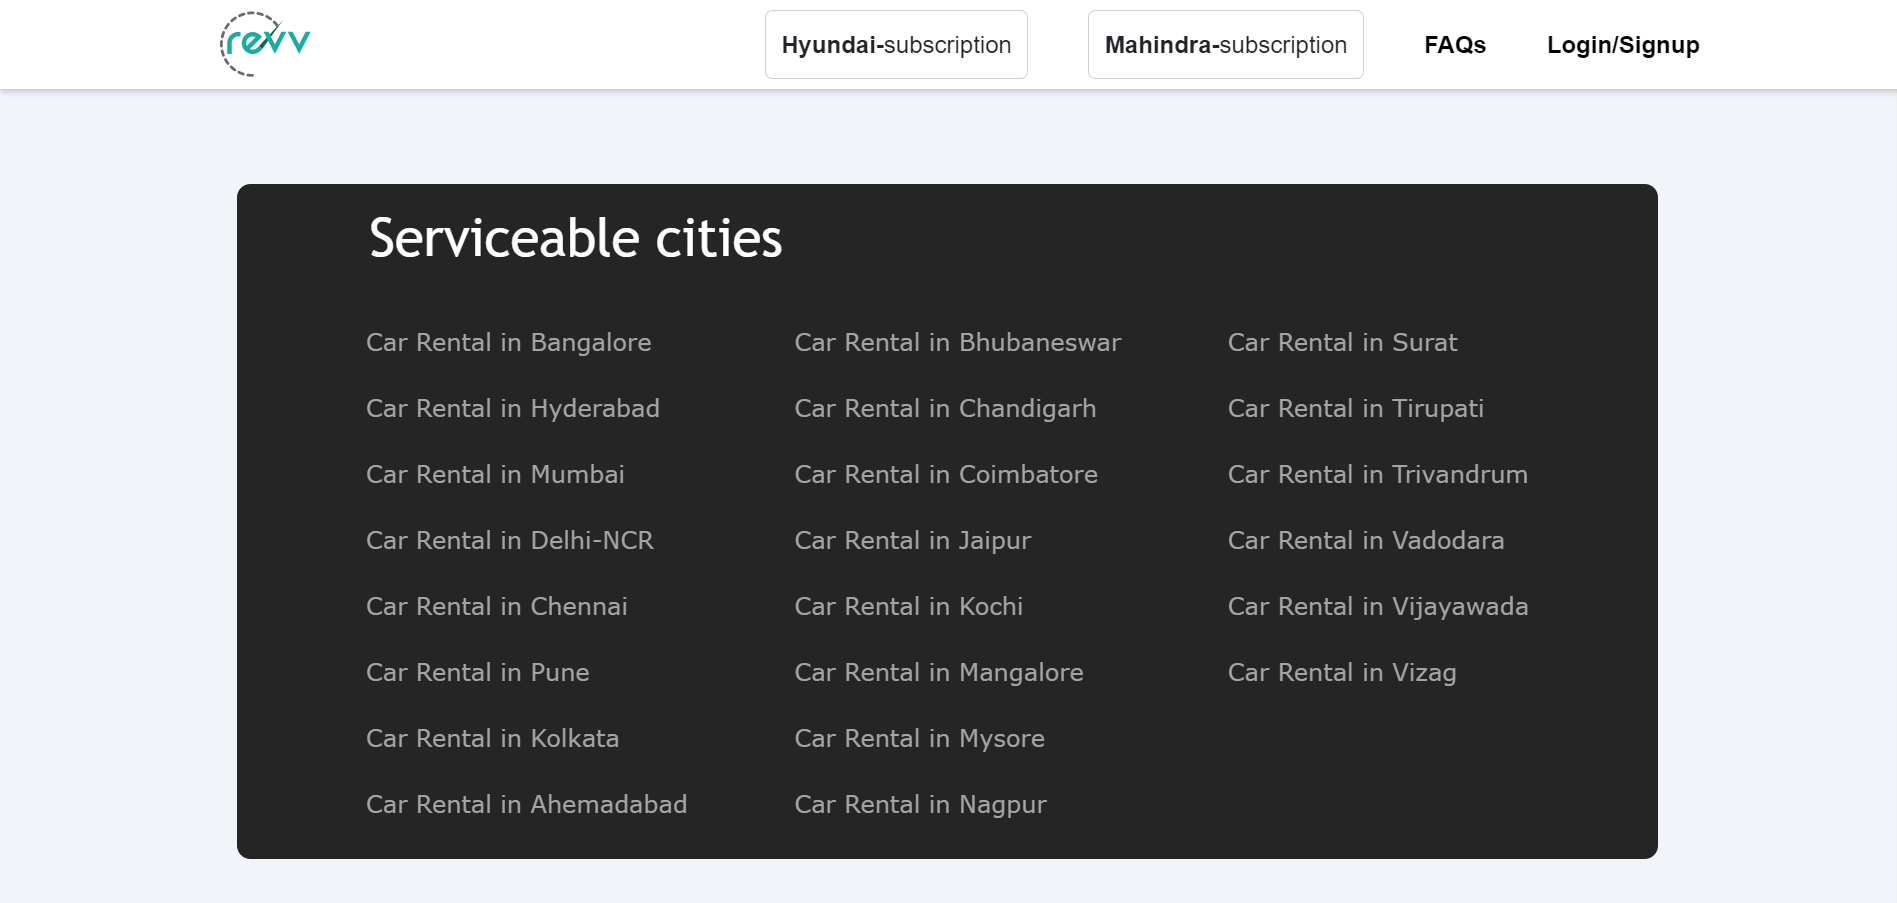Open Car Rental in Bangalore

coord(509,342)
